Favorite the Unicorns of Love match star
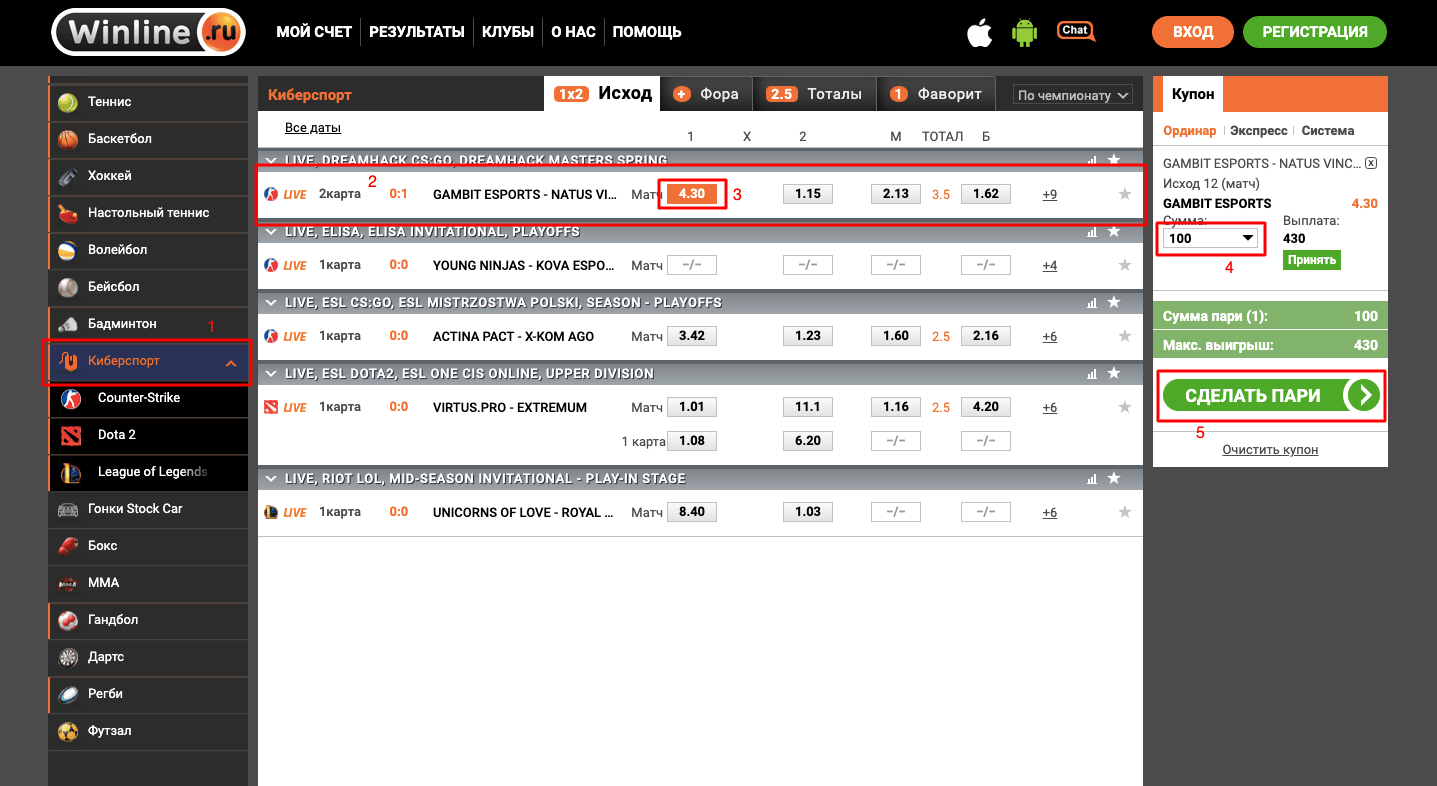Viewport: 1437px width, 786px height. click(1124, 512)
